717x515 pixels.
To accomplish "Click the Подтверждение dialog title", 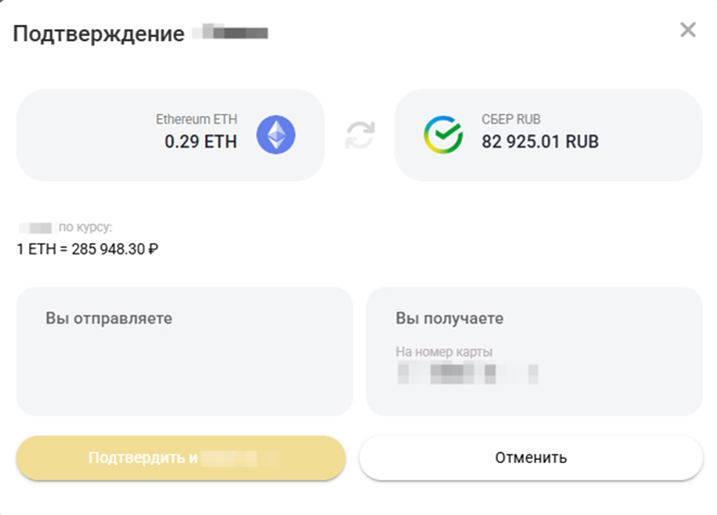I will click(x=98, y=33).
